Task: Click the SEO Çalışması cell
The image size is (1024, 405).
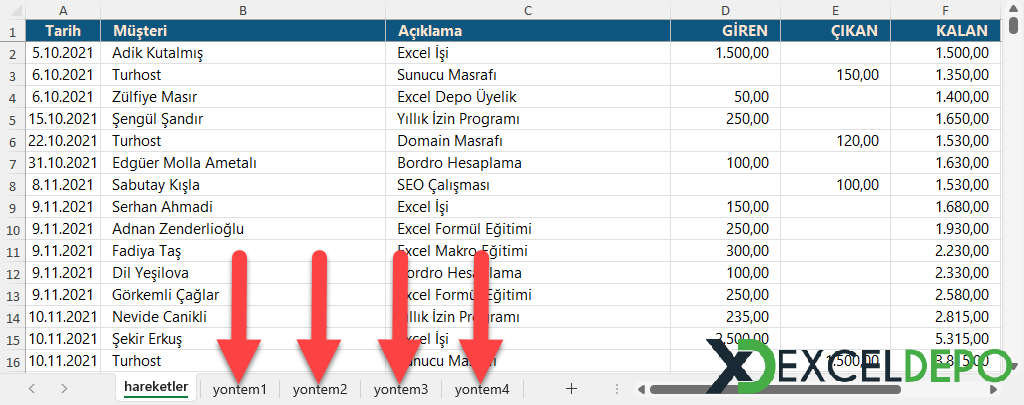Action: click(528, 185)
